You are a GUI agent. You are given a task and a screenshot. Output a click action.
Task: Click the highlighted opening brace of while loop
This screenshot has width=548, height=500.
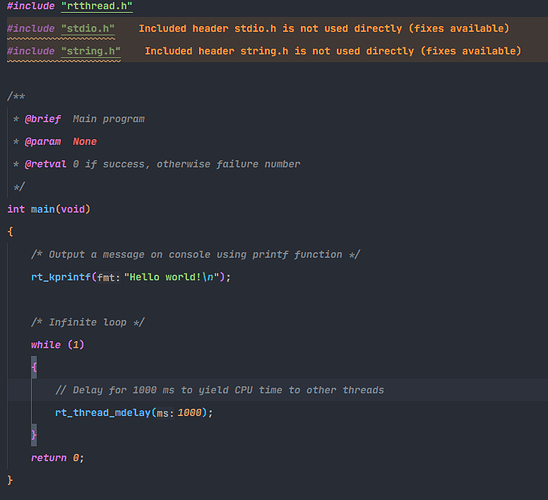tap(34, 367)
